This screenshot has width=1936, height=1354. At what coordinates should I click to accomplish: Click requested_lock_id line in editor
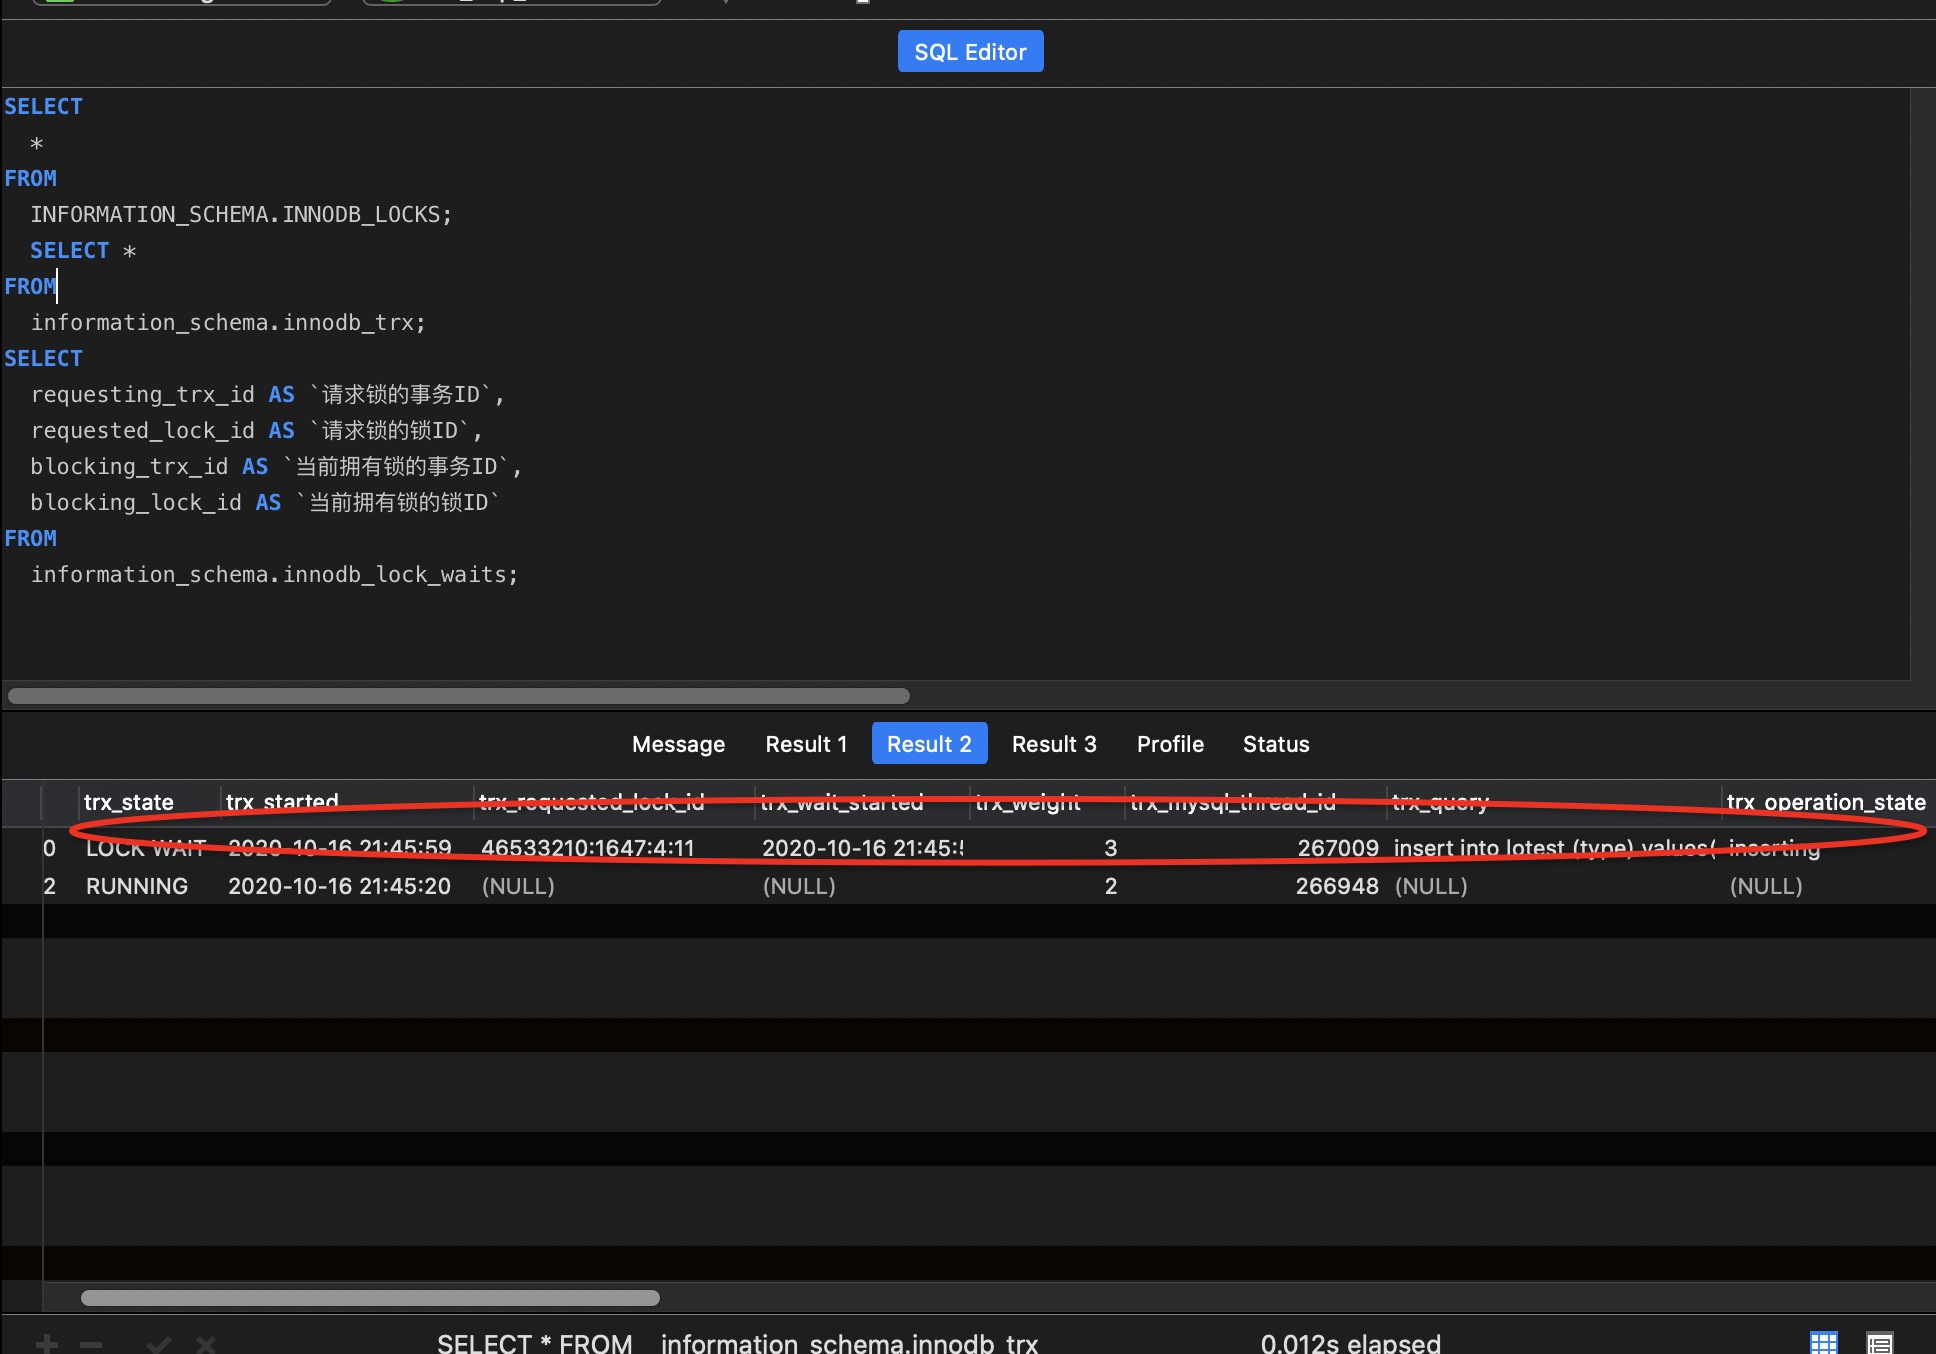[257, 430]
